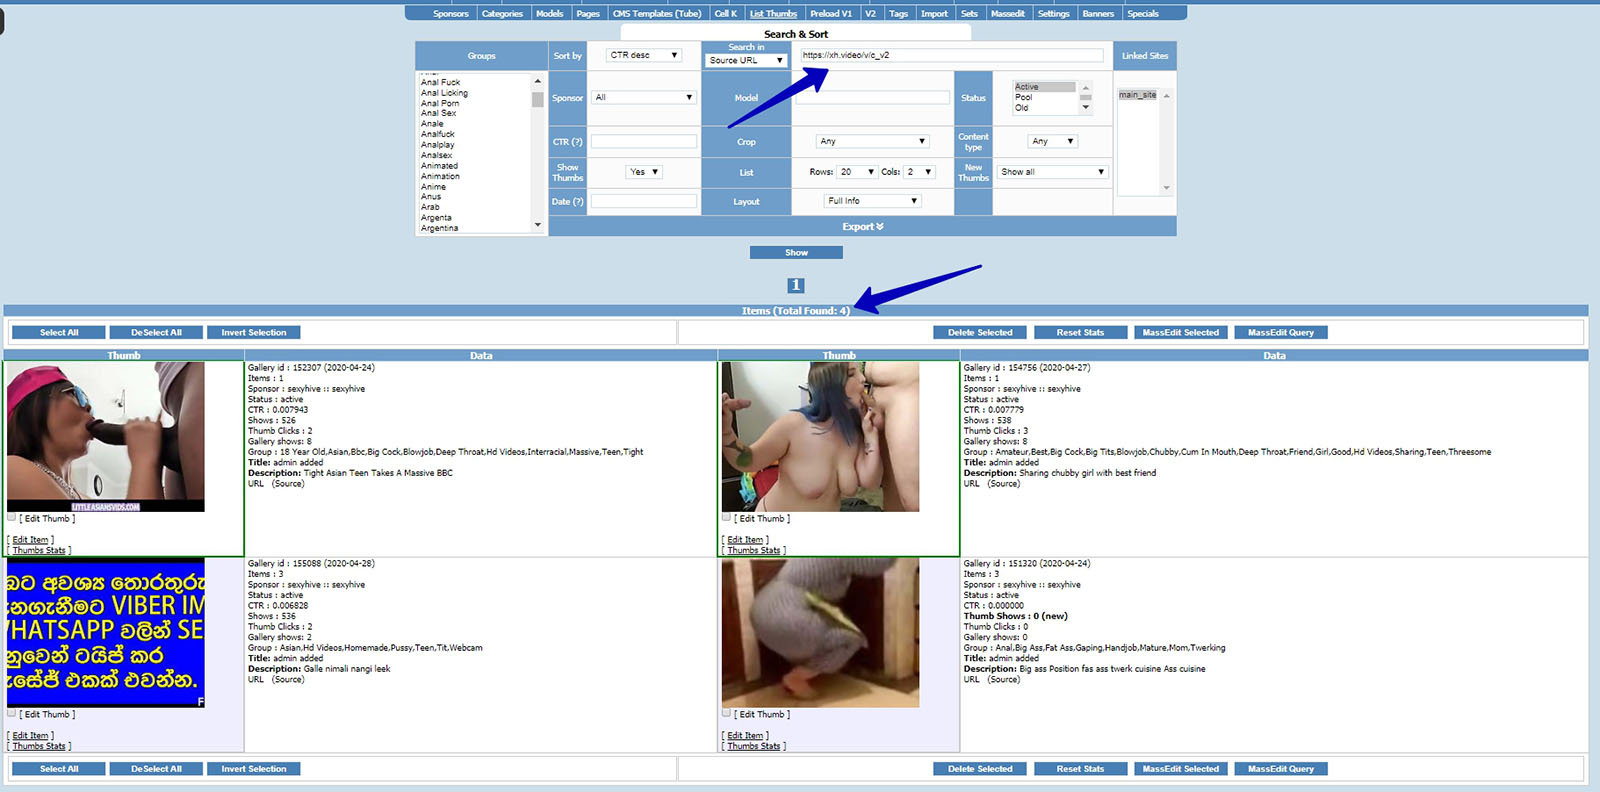Tick Edit Thumb checkbox for gallery 151320

726,714
